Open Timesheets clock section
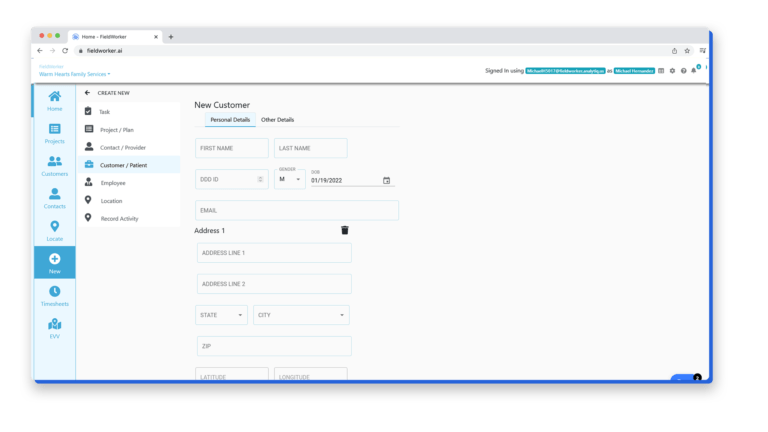This screenshot has width=768, height=432. point(54,296)
